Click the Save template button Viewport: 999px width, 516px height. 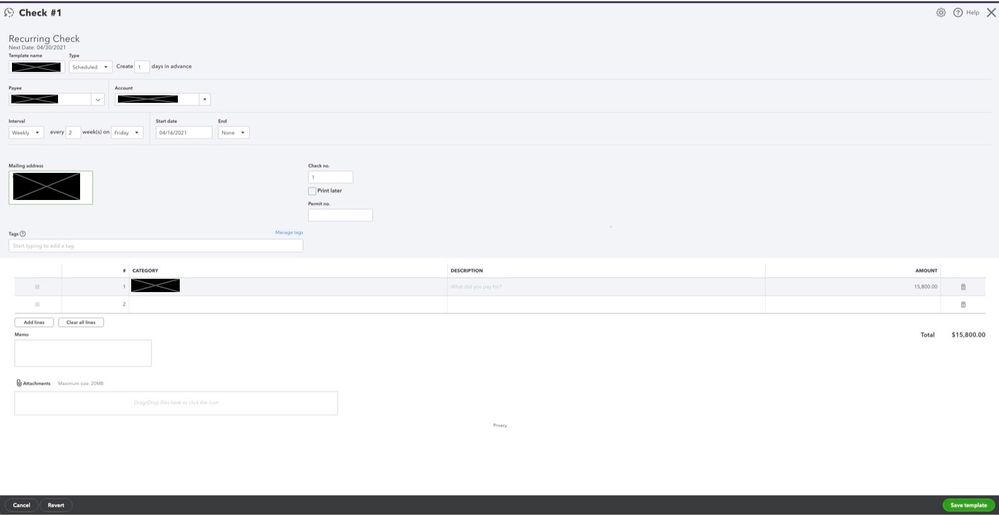coord(968,505)
